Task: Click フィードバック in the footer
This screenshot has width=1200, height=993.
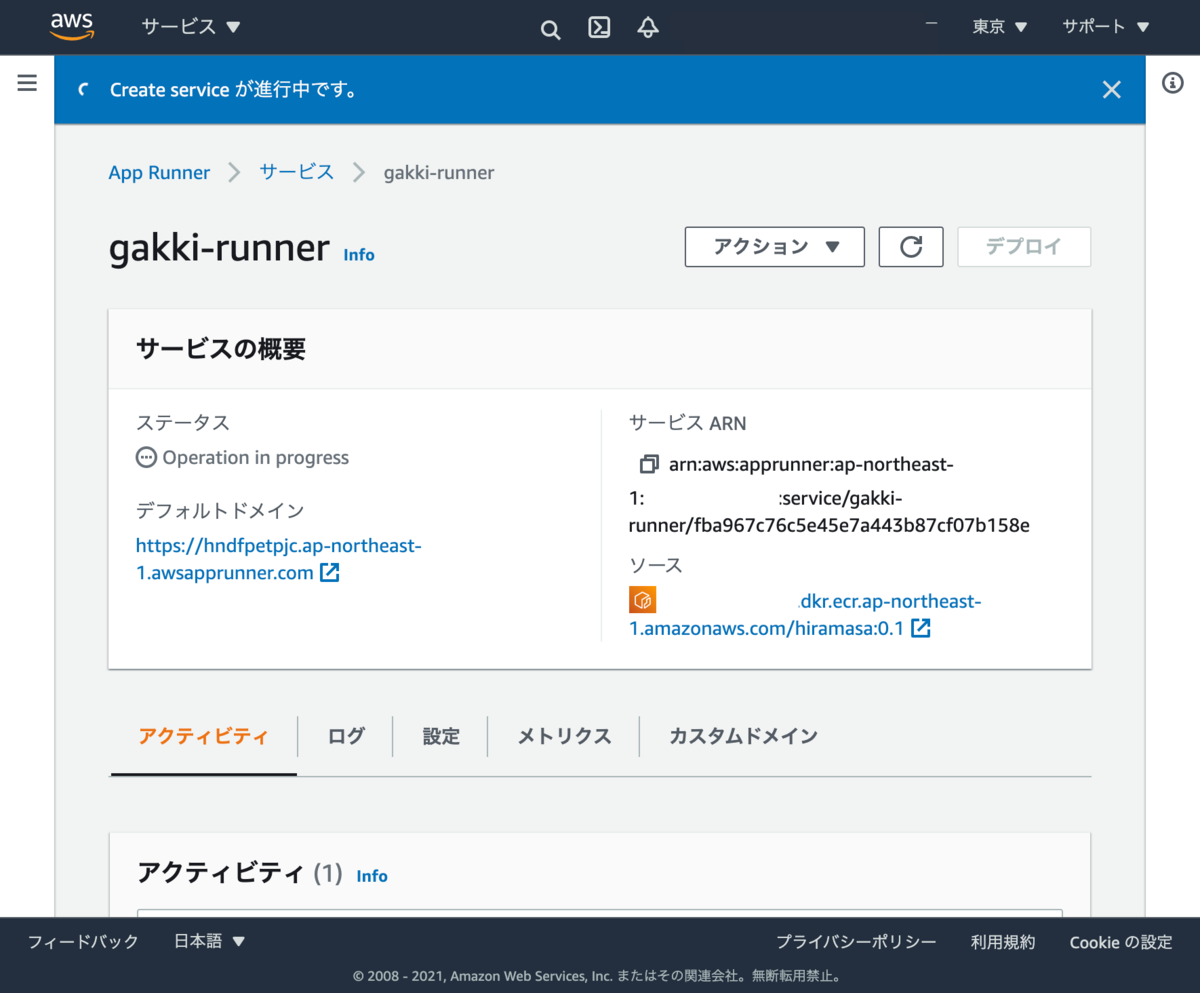Action: (x=83, y=942)
